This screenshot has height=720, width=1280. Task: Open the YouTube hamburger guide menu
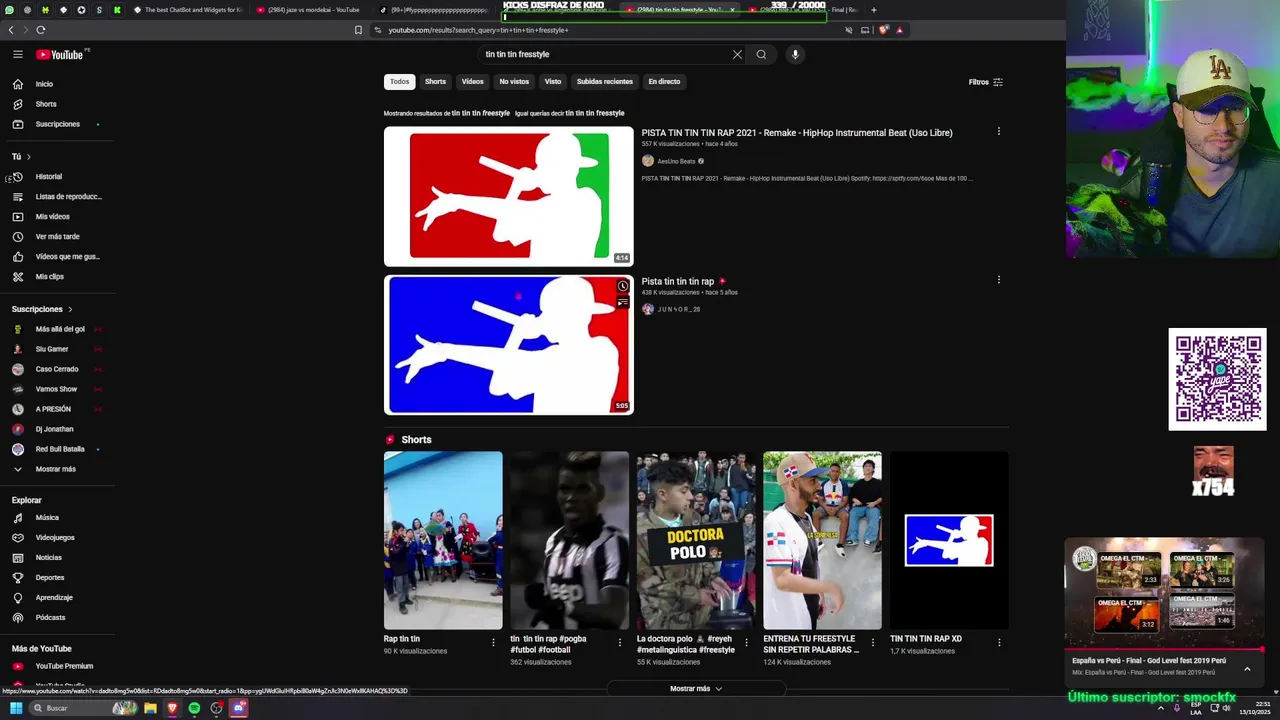point(18,54)
